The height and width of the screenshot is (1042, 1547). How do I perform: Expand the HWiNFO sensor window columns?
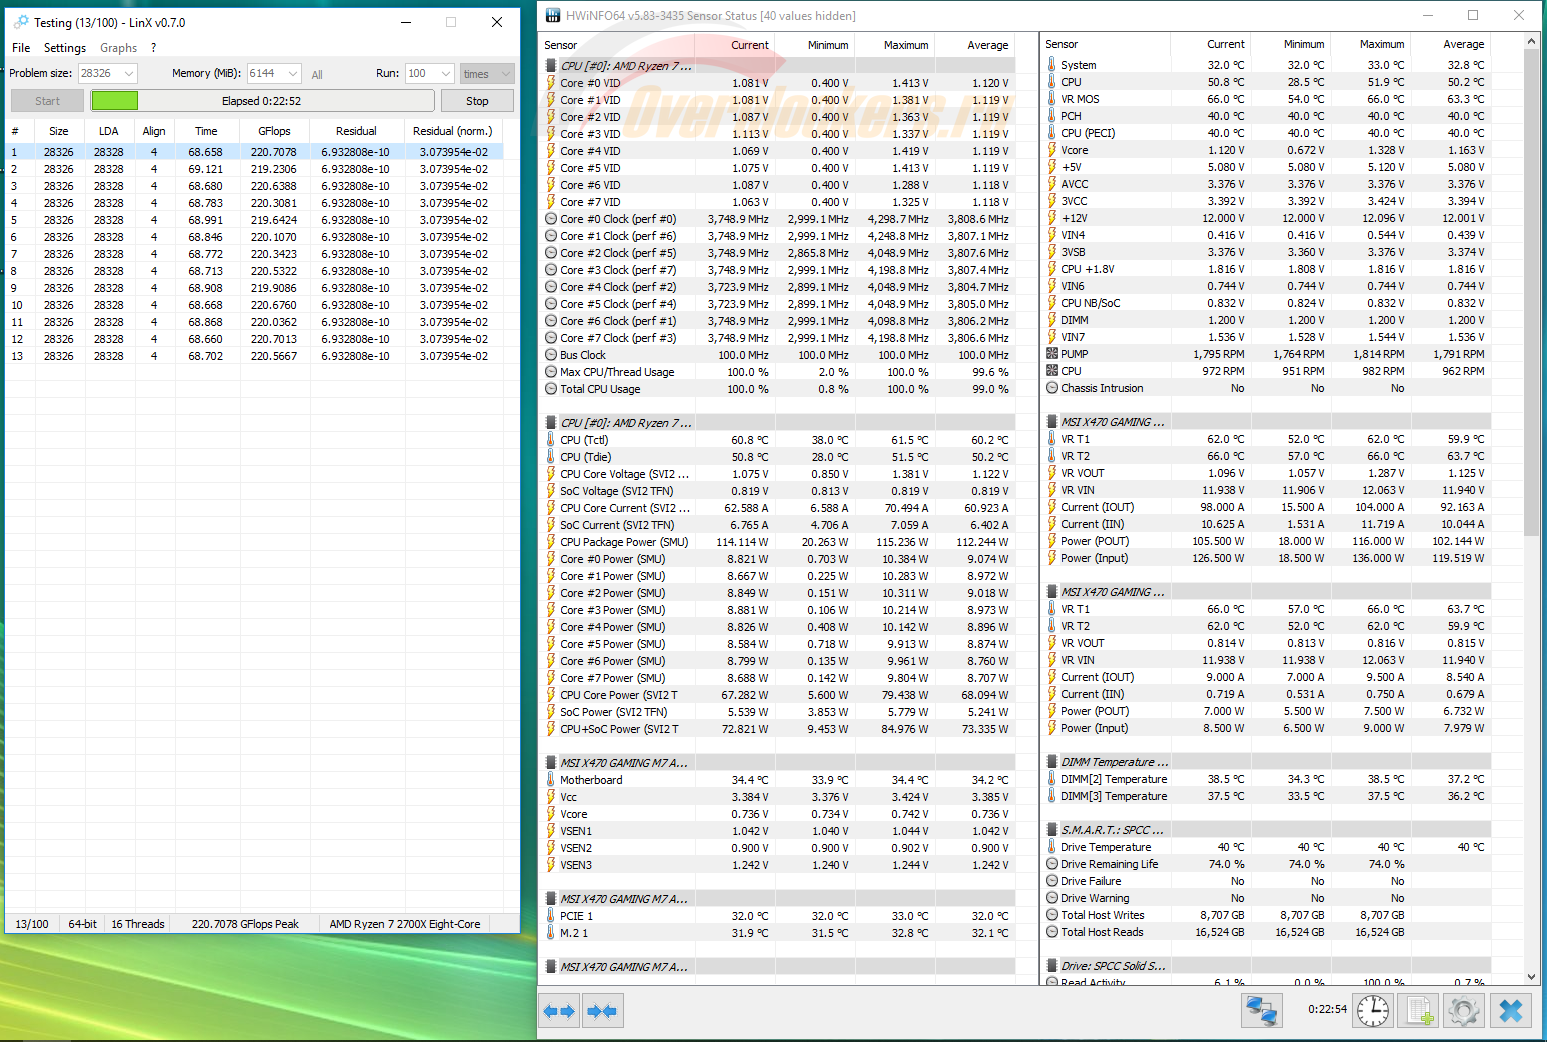click(559, 1011)
